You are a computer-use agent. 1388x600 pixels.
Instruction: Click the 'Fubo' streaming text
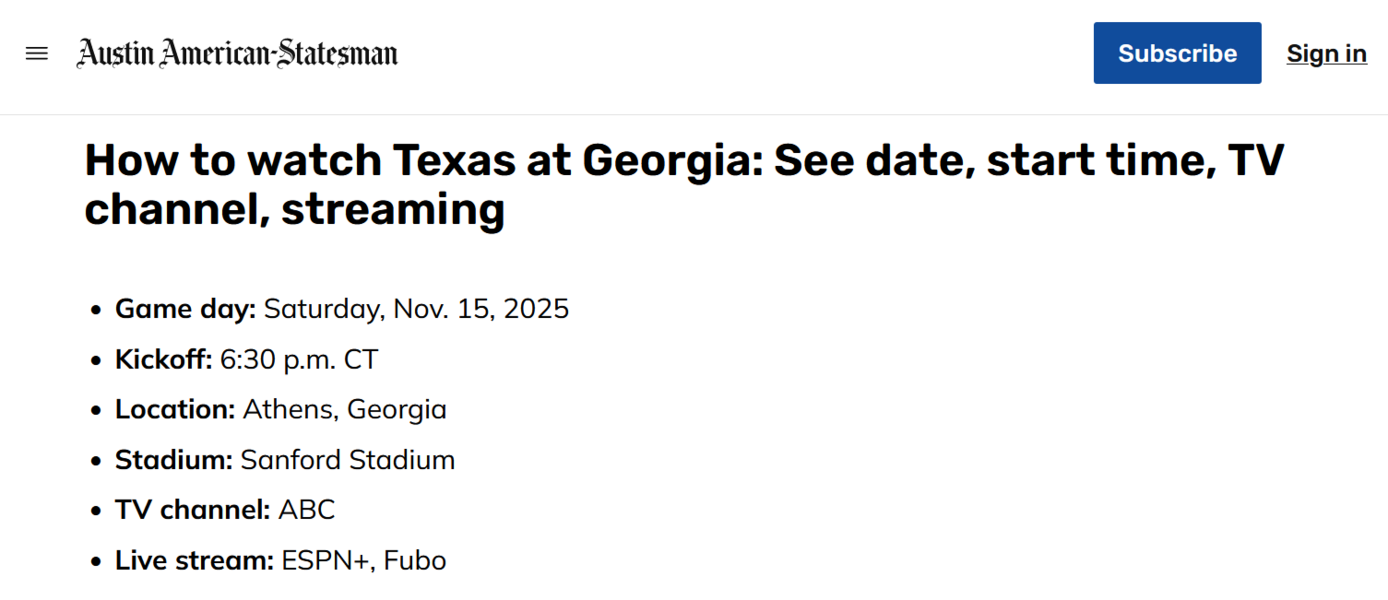(x=415, y=560)
